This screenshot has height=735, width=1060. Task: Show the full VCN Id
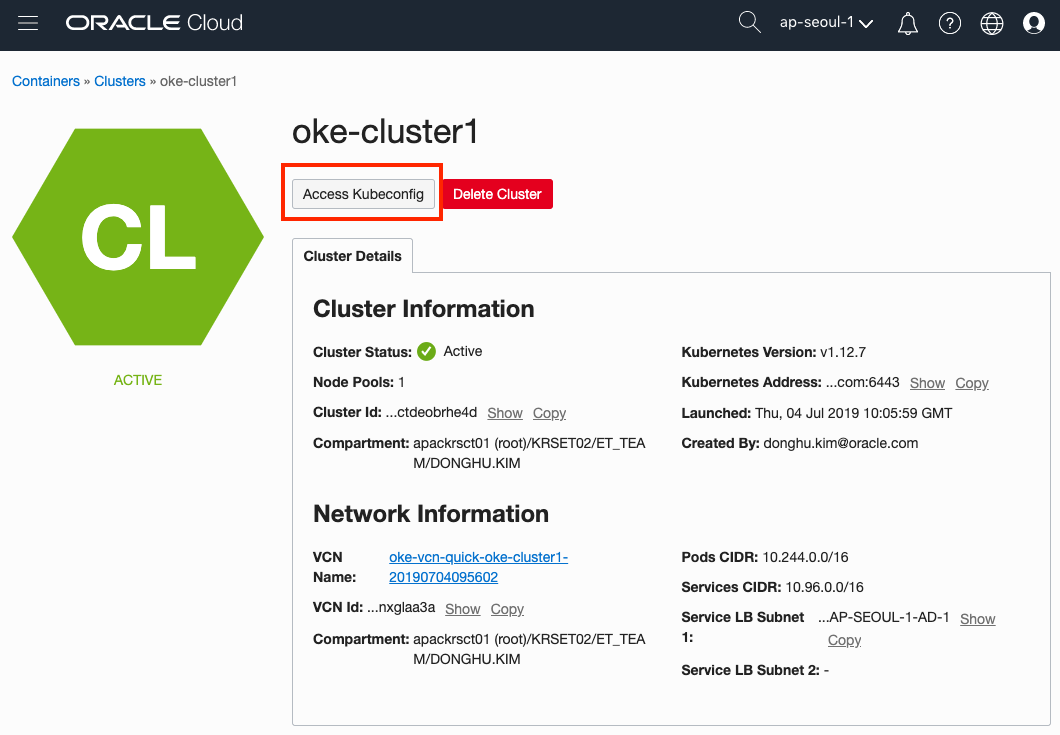(x=463, y=609)
